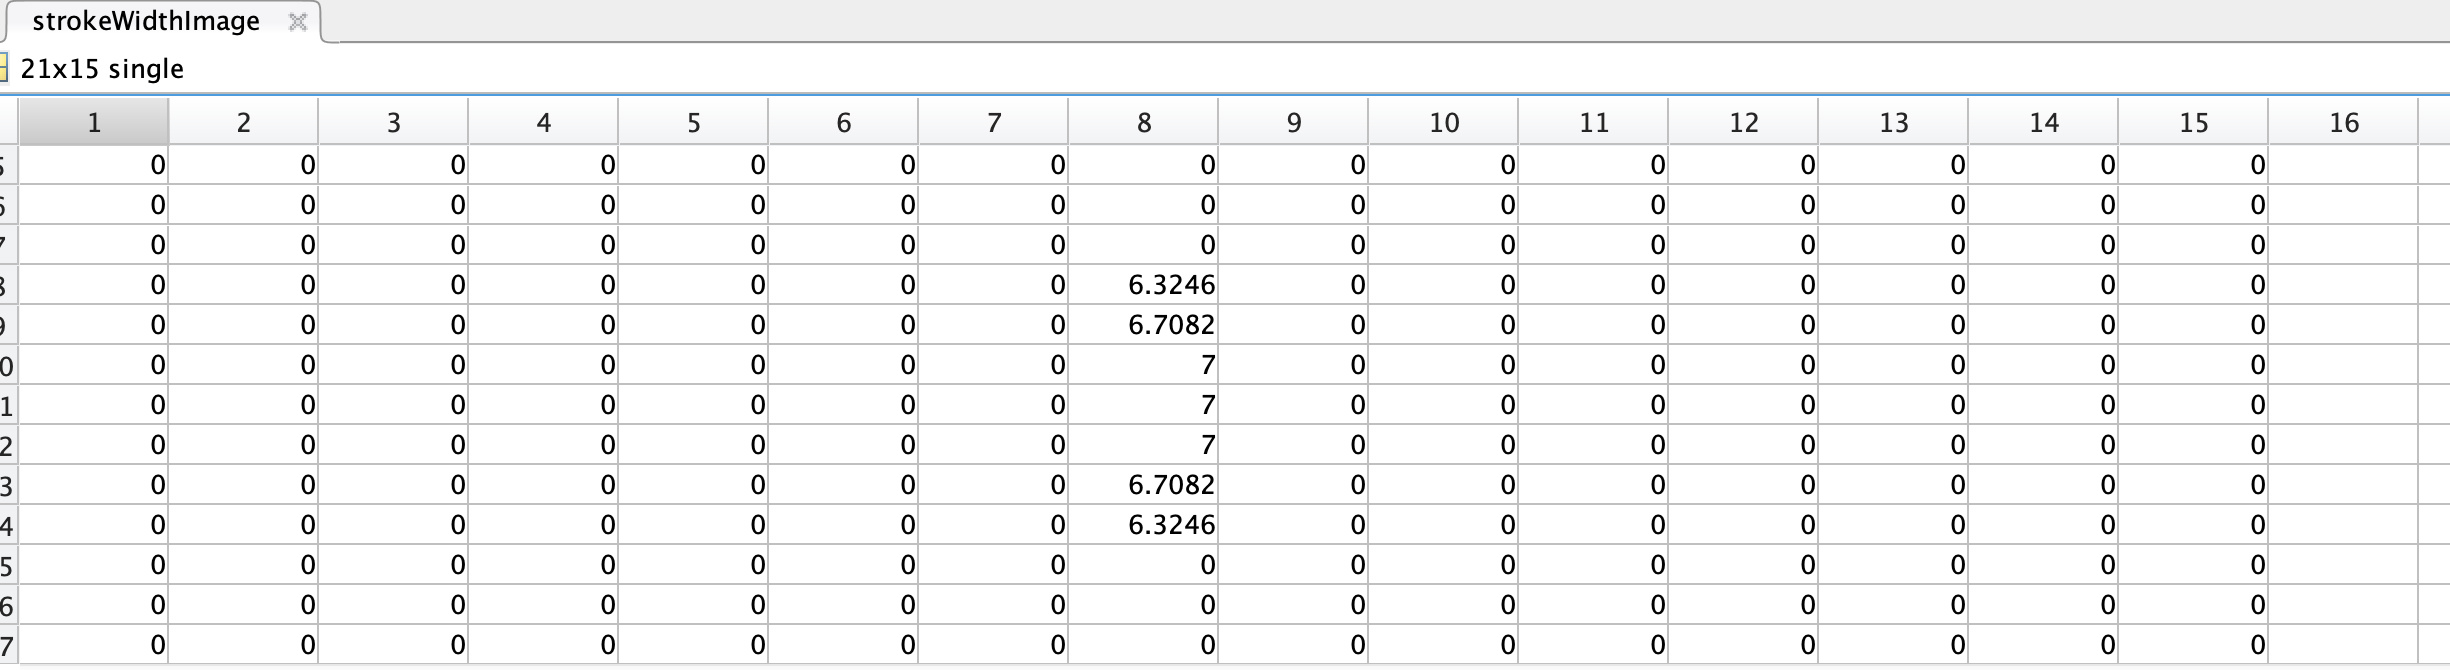
Task: Close the strokeWidthImage variable tab
Action: 297,21
